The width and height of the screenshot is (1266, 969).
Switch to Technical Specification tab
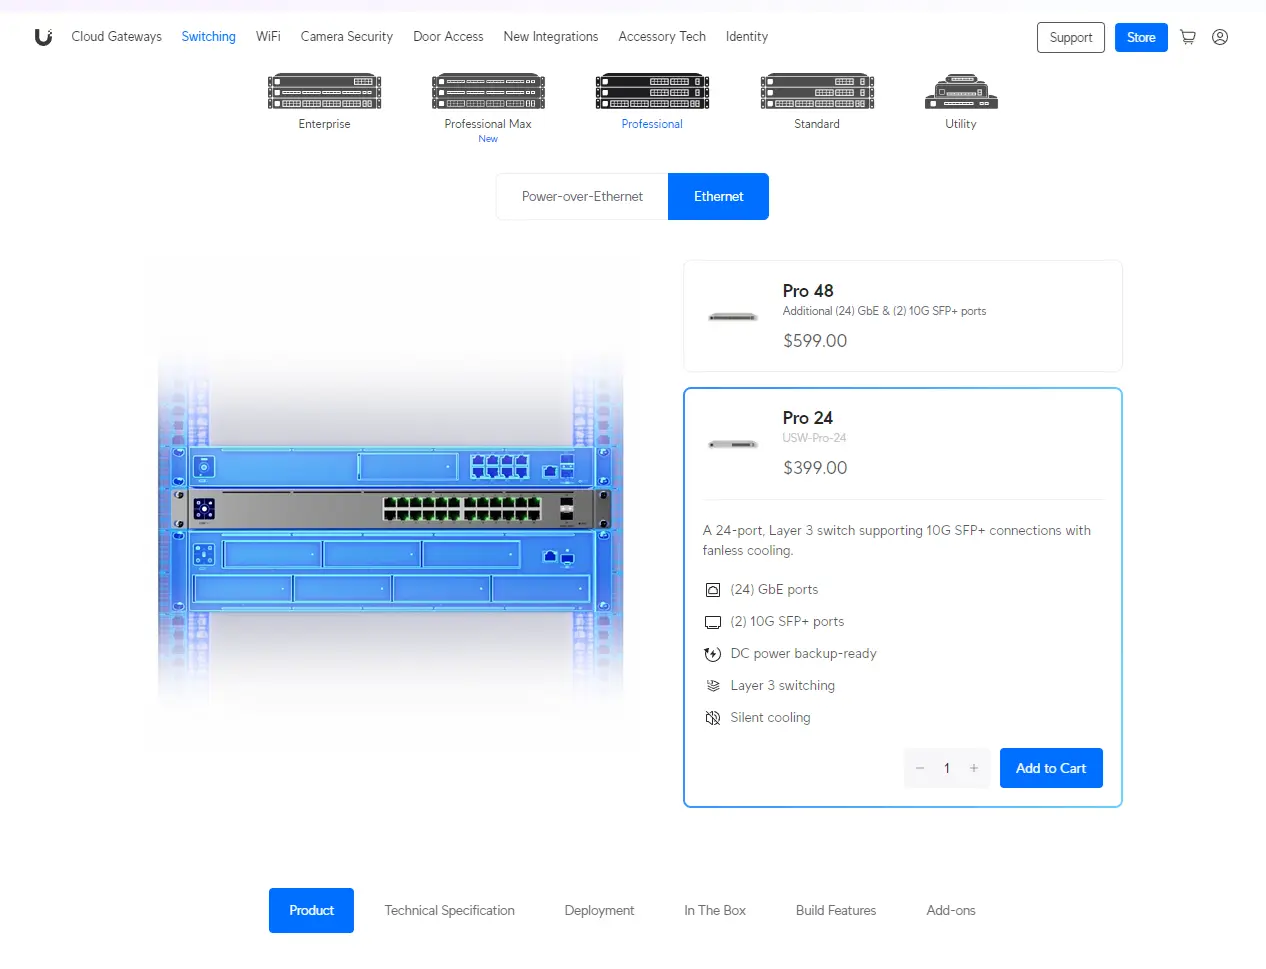click(450, 910)
